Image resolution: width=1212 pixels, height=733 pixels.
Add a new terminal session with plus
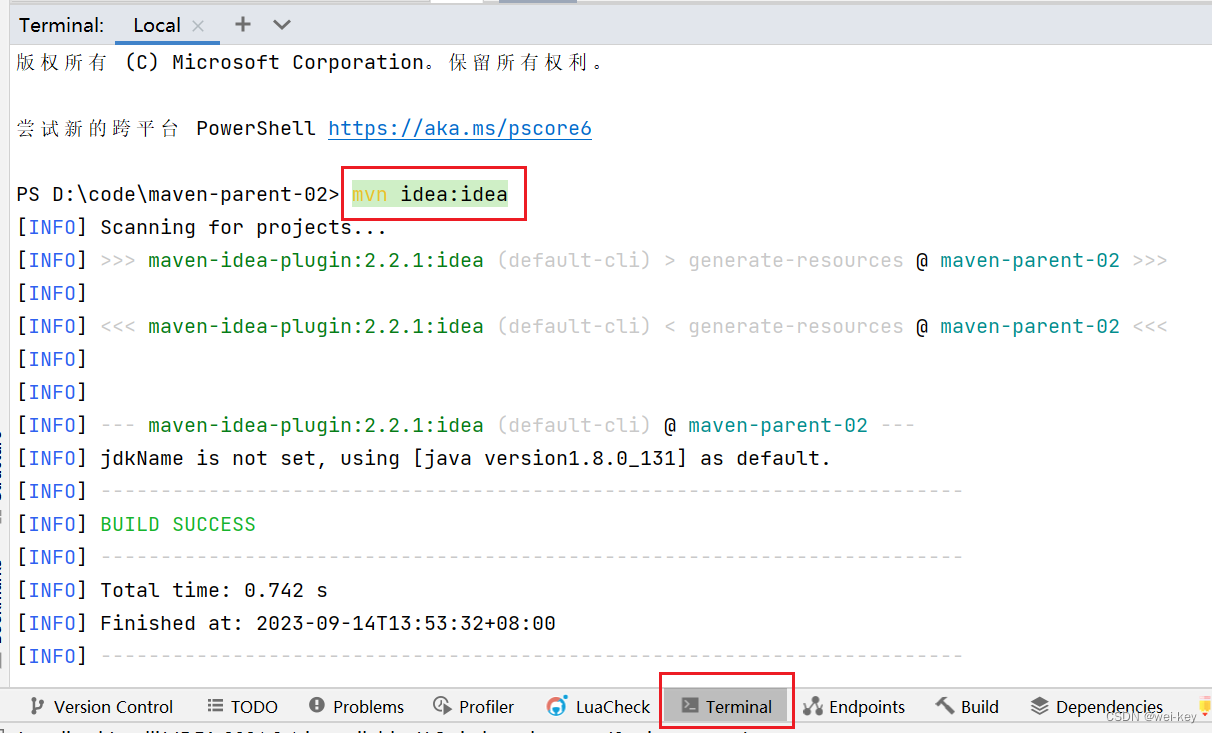[x=243, y=25]
